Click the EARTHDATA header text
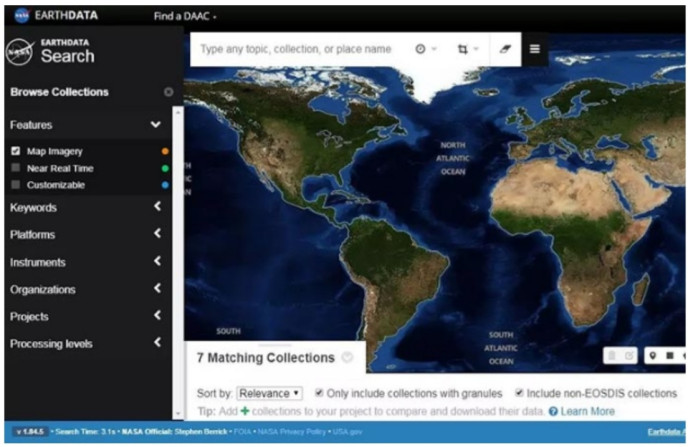Viewport: 688px width, 447px height. click(66, 15)
